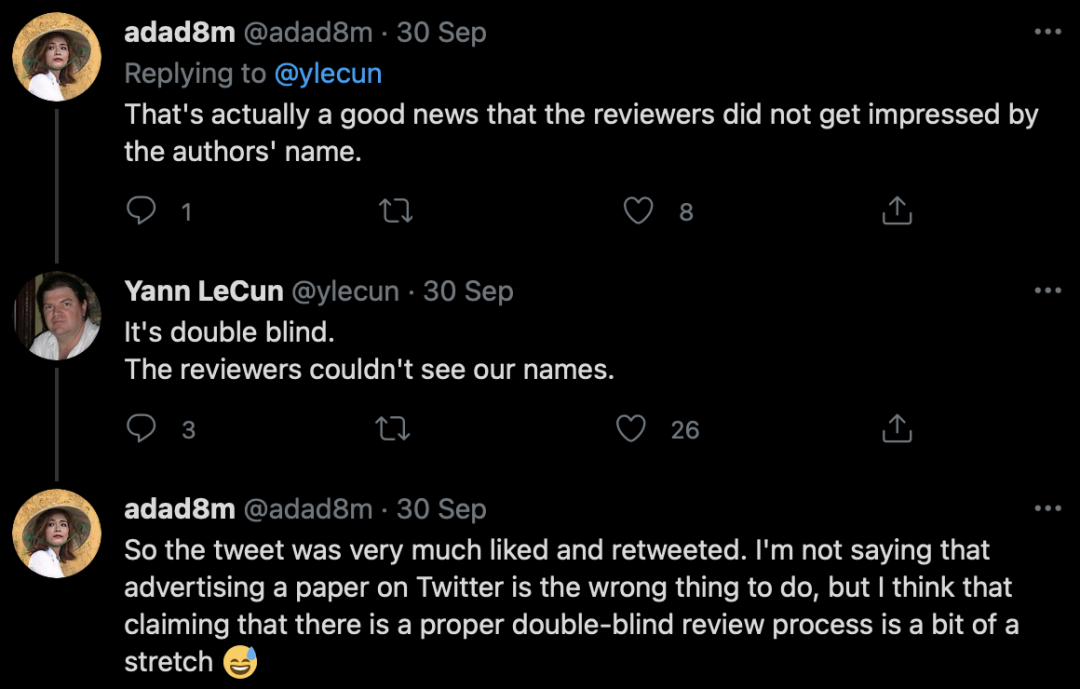Open adad8m's avatar on first tweet
Image resolution: width=1080 pixels, height=689 pixels.
56,56
